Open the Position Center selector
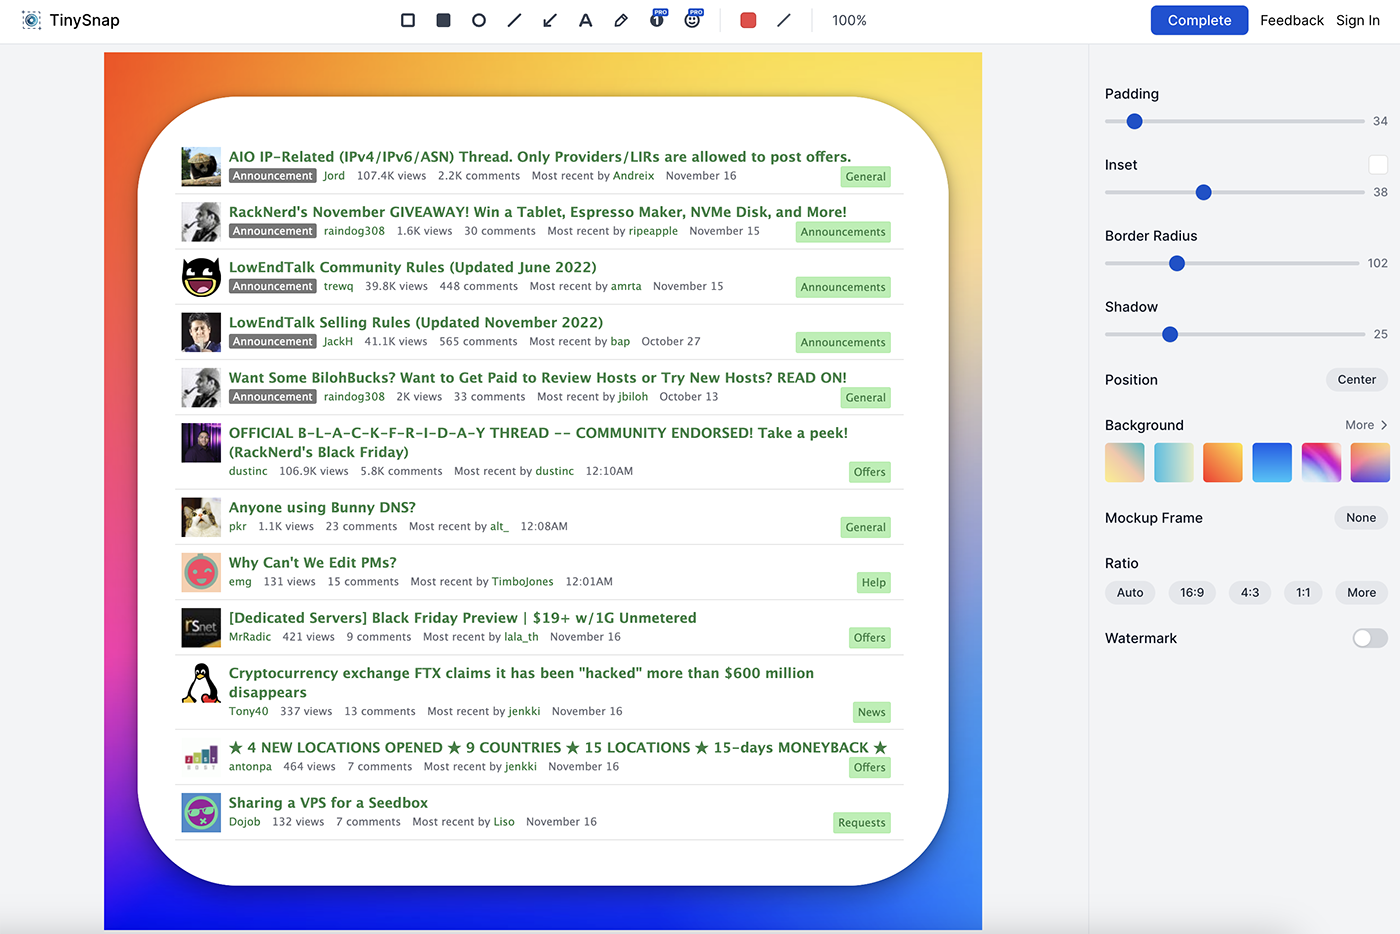 (1356, 379)
